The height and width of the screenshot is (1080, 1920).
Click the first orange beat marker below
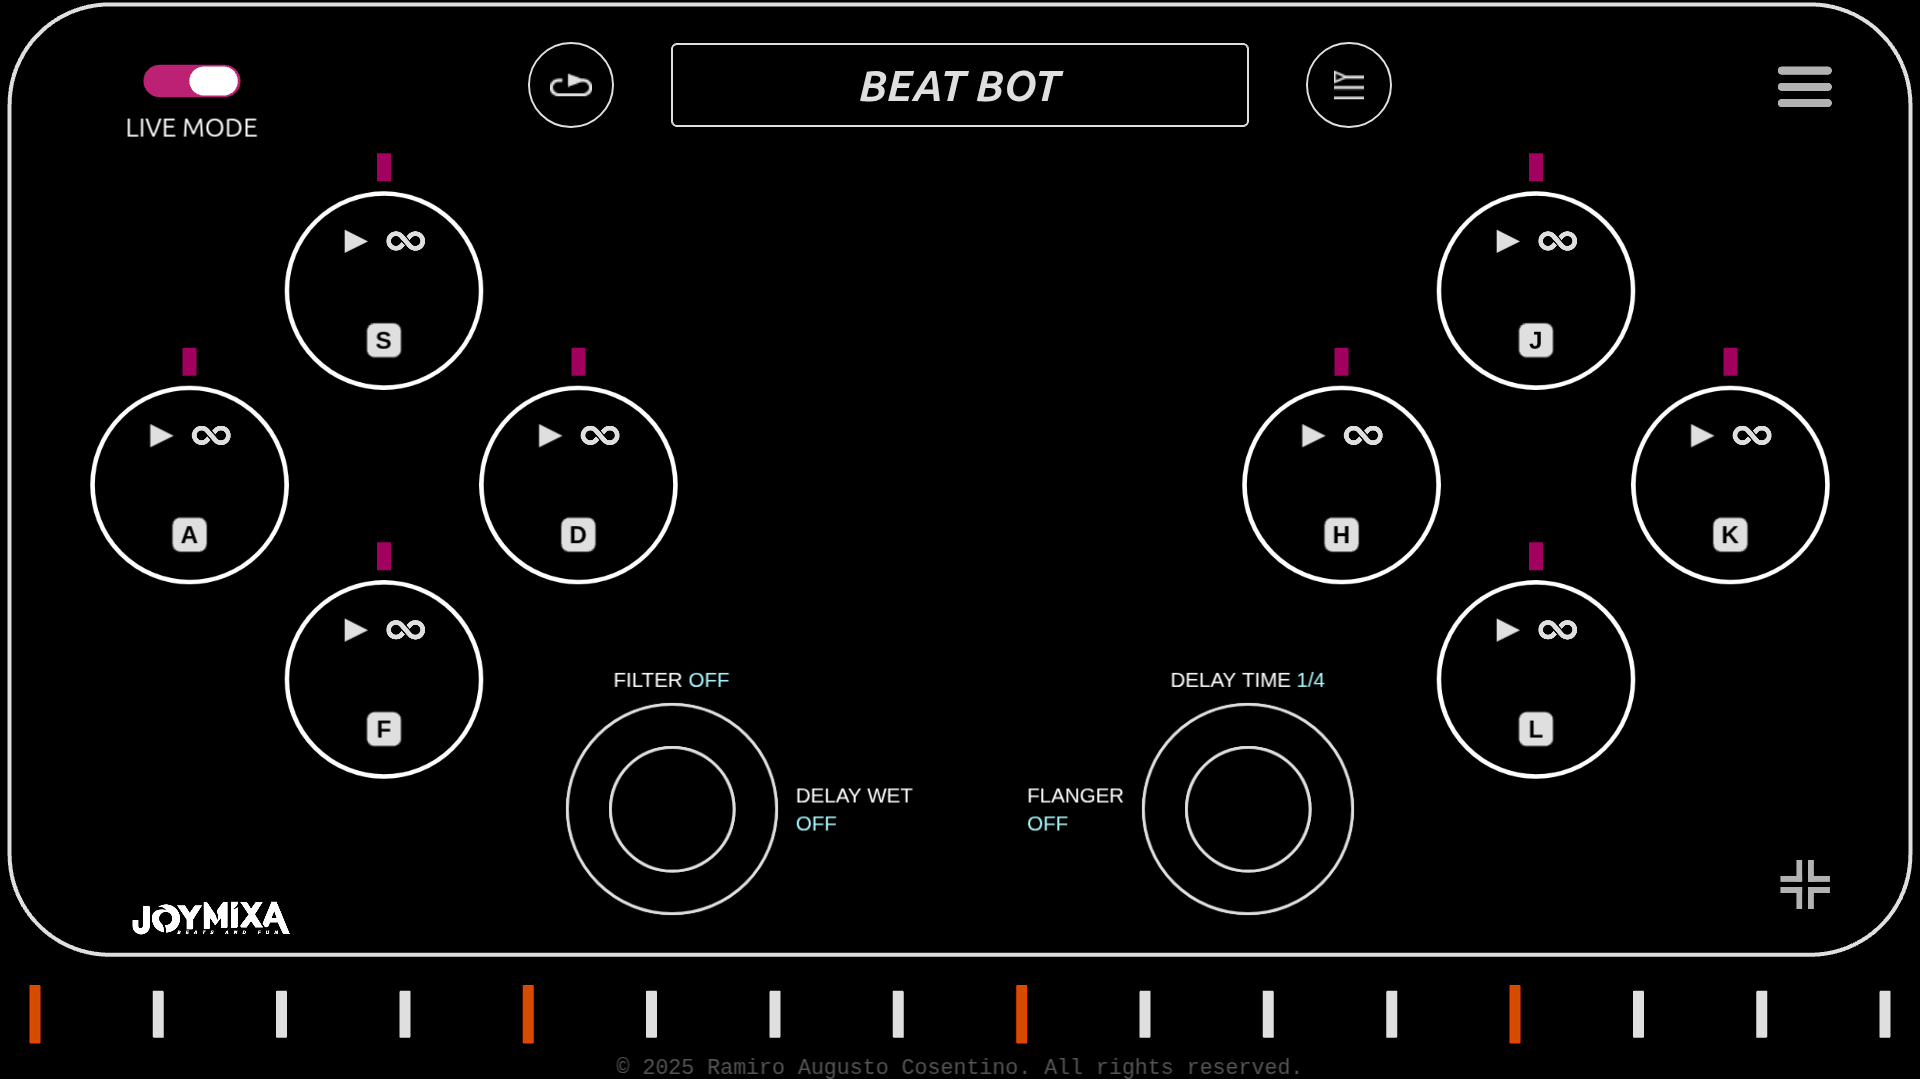[37, 1014]
